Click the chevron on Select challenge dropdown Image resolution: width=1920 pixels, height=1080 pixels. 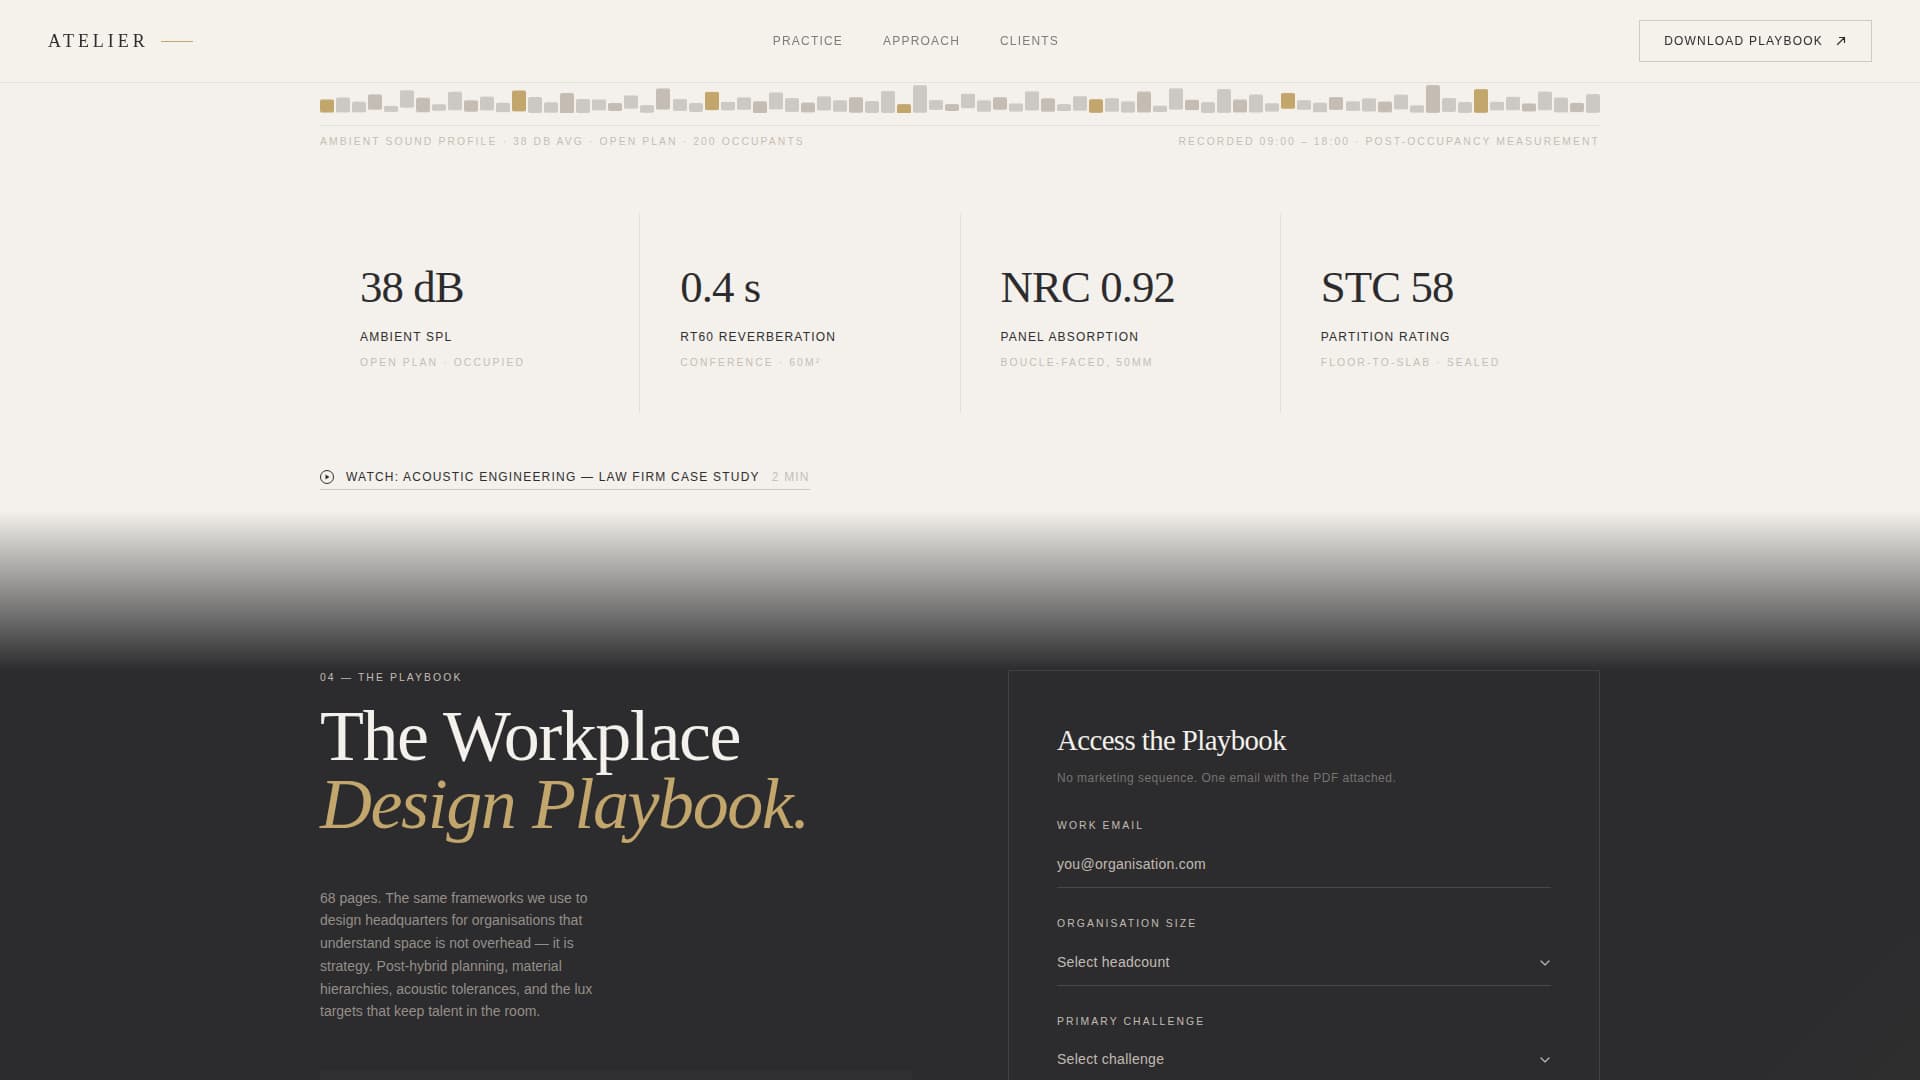pos(1545,1059)
